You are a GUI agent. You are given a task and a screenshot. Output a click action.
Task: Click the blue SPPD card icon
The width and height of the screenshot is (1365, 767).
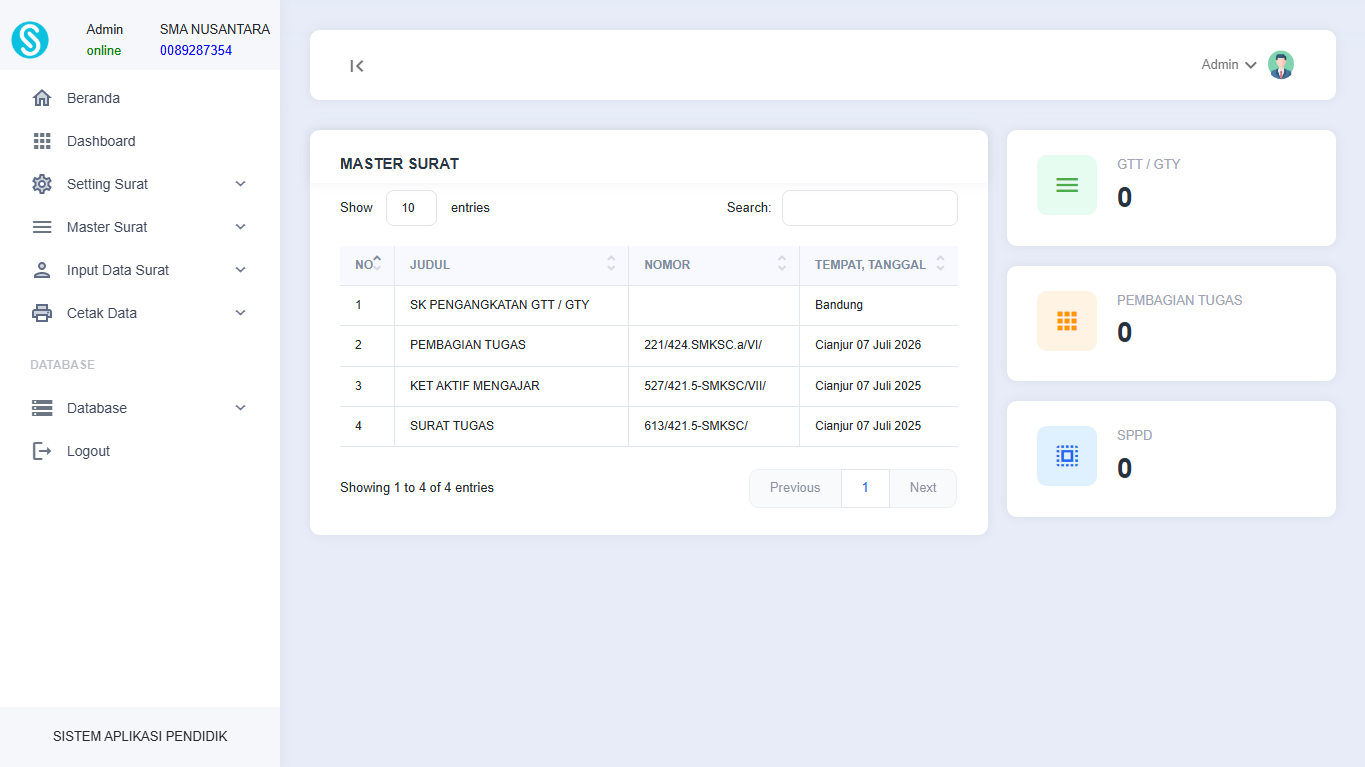[x=1066, y=456]
